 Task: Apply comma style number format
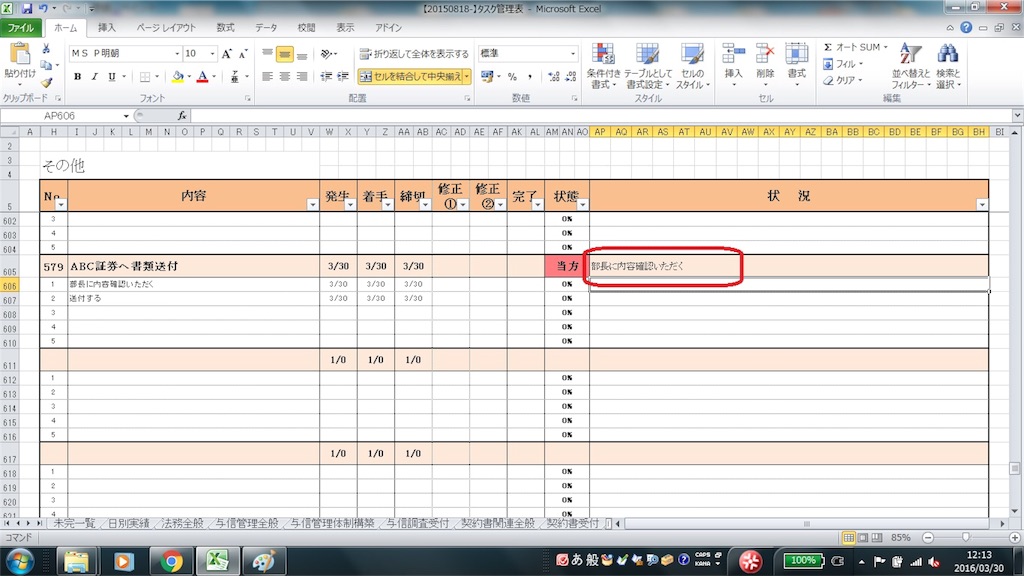[x=530, y=76]
